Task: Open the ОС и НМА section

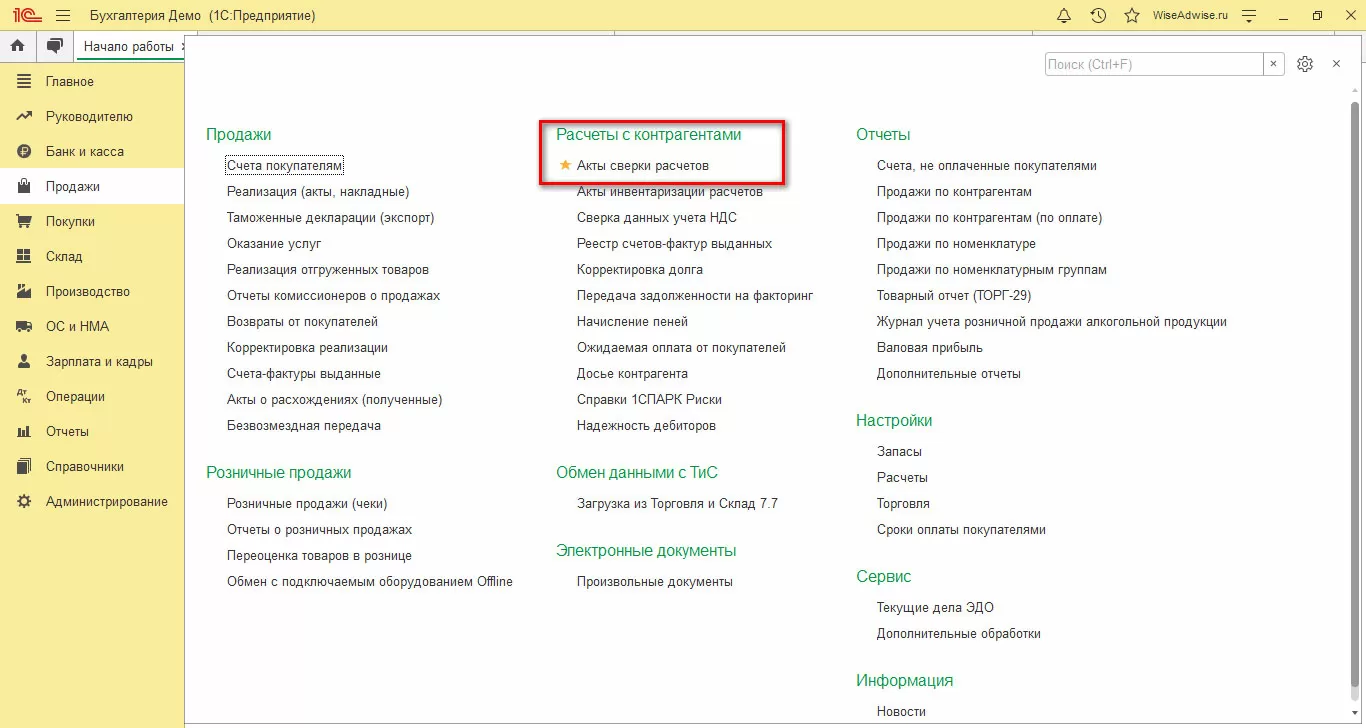Action: [x=92, y=326]
